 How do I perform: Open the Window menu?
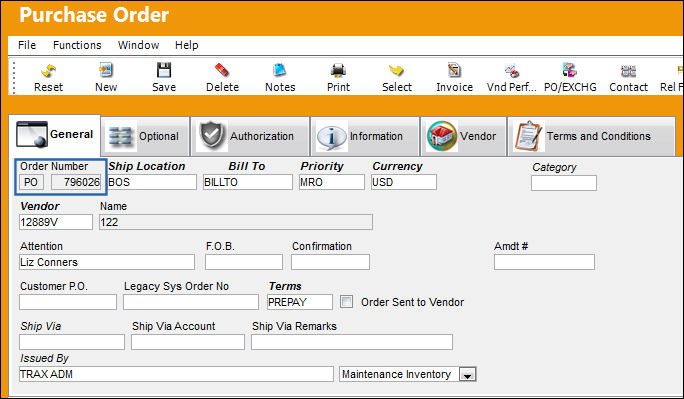click(x=138, y=45)
